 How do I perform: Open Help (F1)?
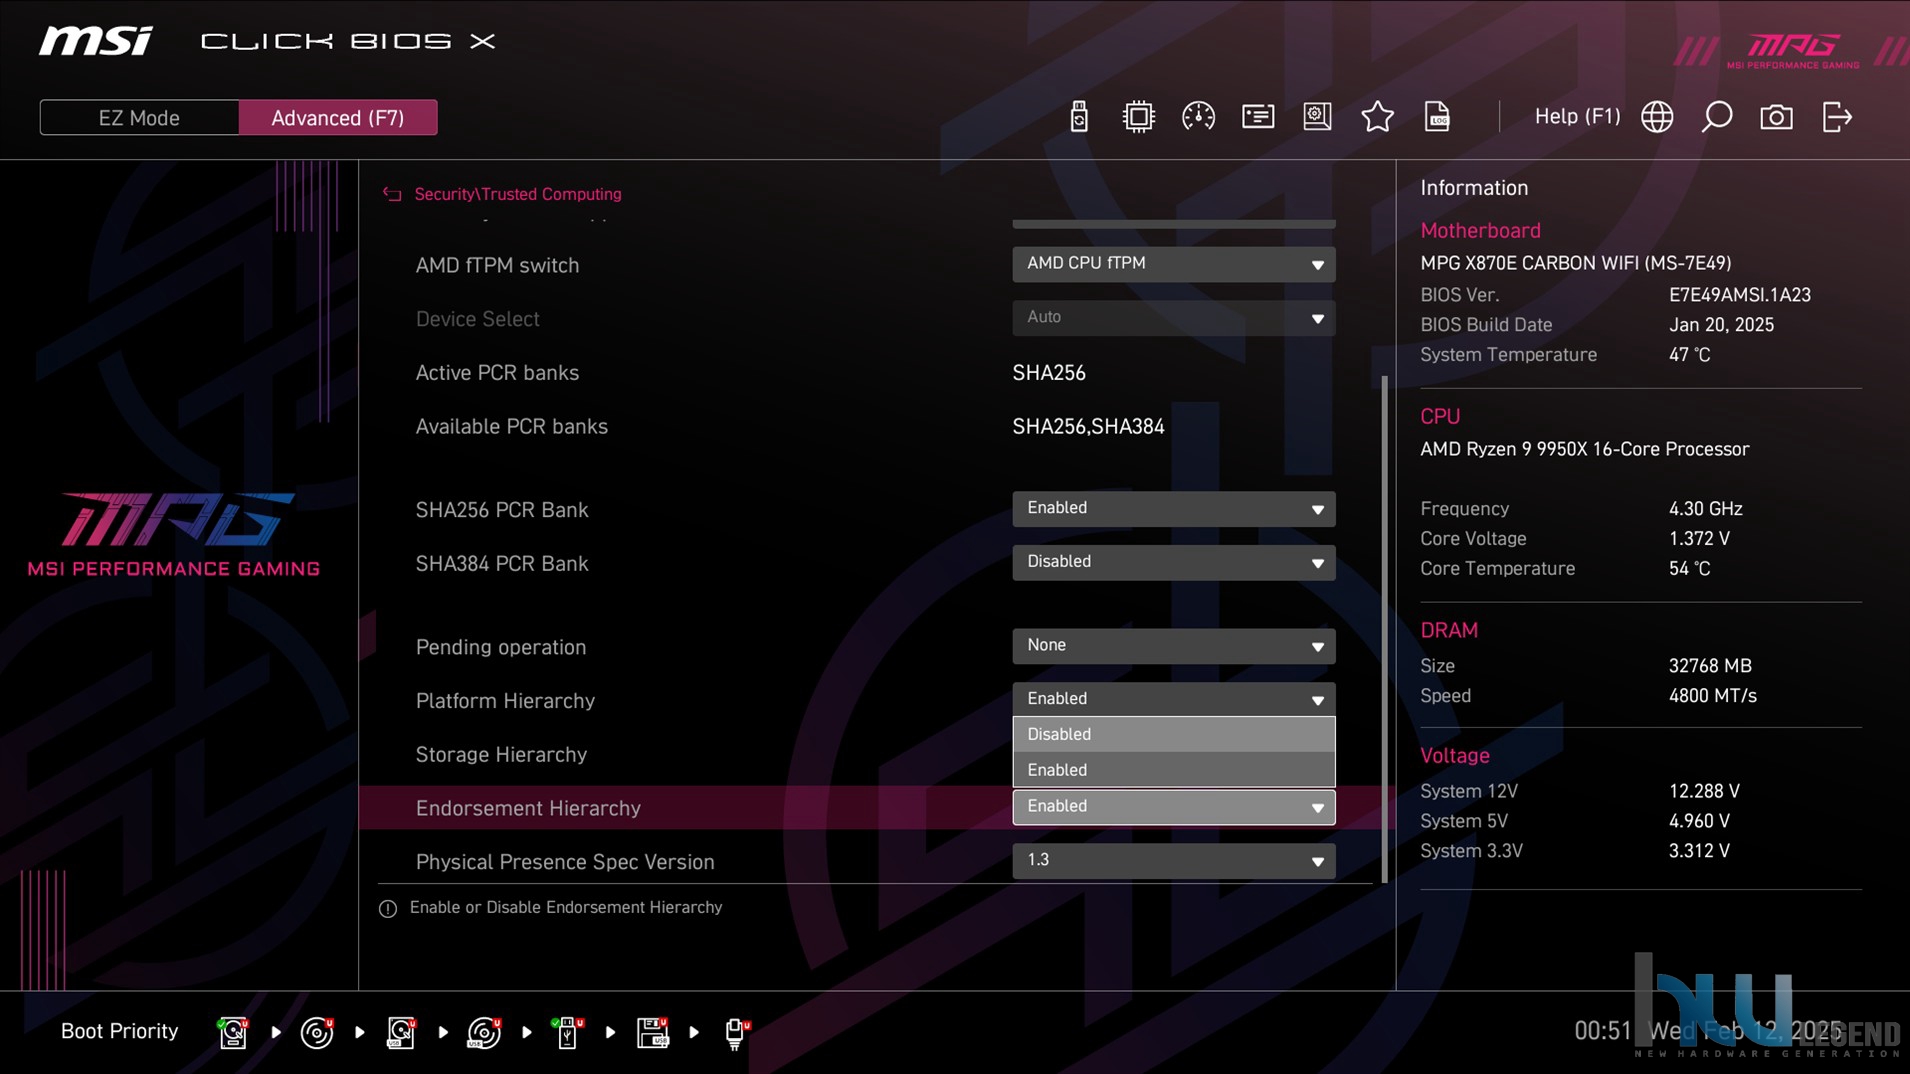point(1577,116)
